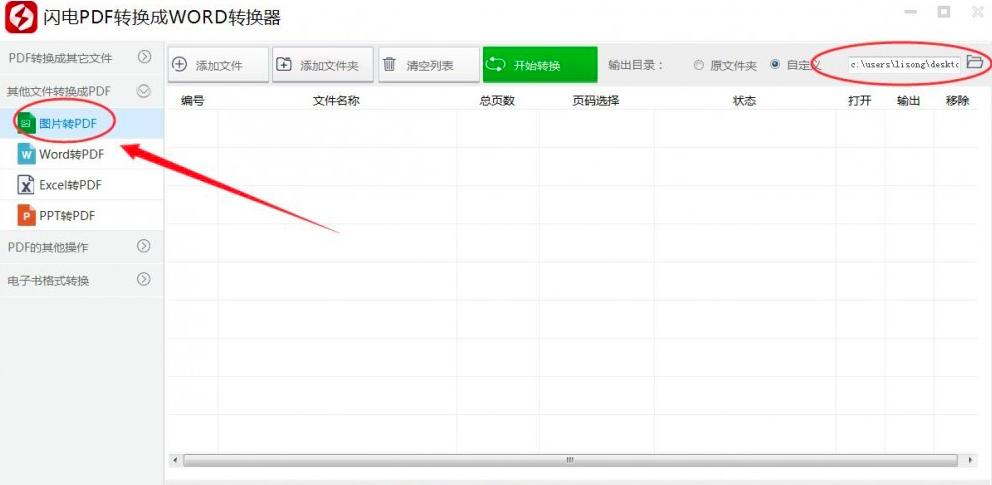The width and height of the screenshot is (992, 485).
Task: Click the 添加文件夹 button
Action: pos(323,64)
